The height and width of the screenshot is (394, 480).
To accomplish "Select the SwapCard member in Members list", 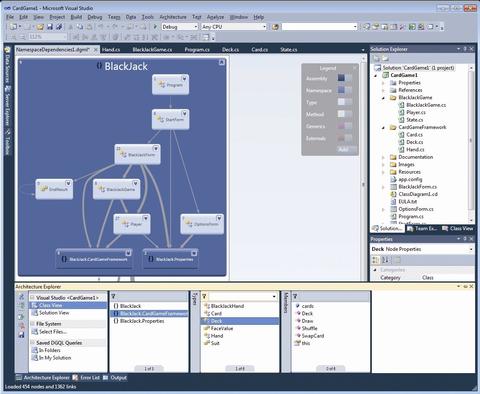I will pyautogui.click(x=313, y=336).
